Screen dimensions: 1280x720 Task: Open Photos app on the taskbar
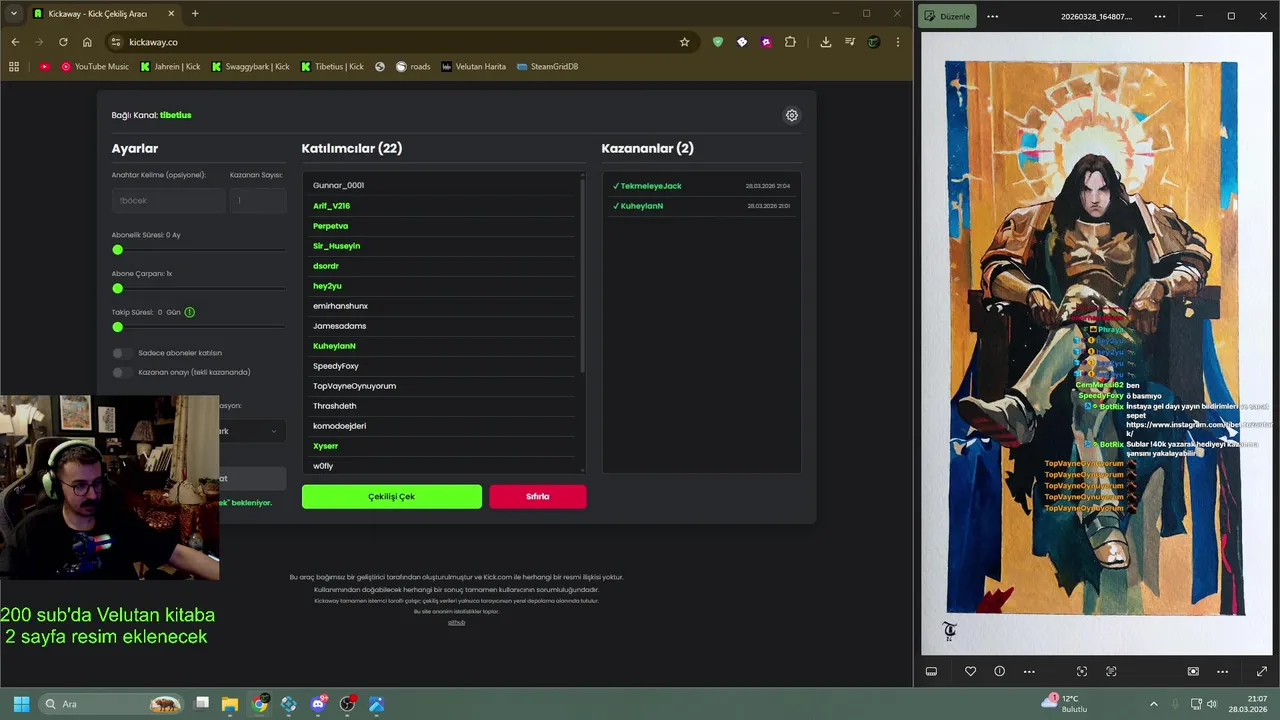(x=376, y=704)
